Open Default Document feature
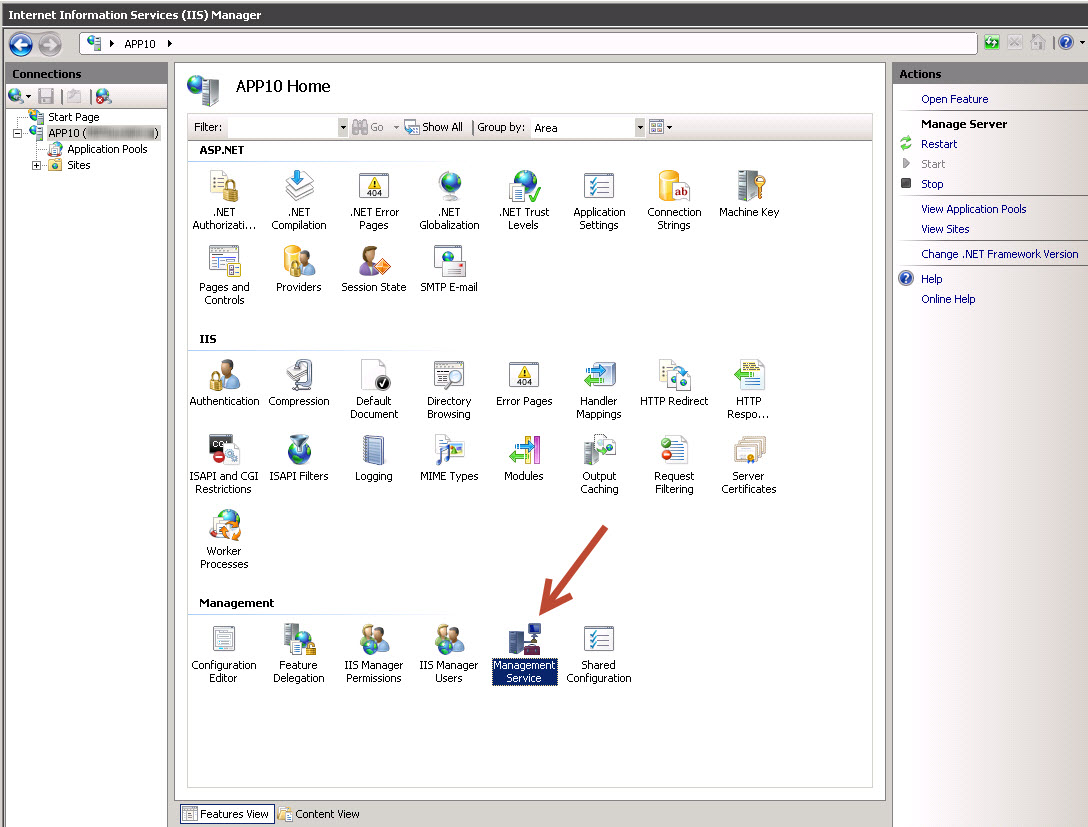The width and height of the screenshot is (1088, 827). click(x=374, y=389)
